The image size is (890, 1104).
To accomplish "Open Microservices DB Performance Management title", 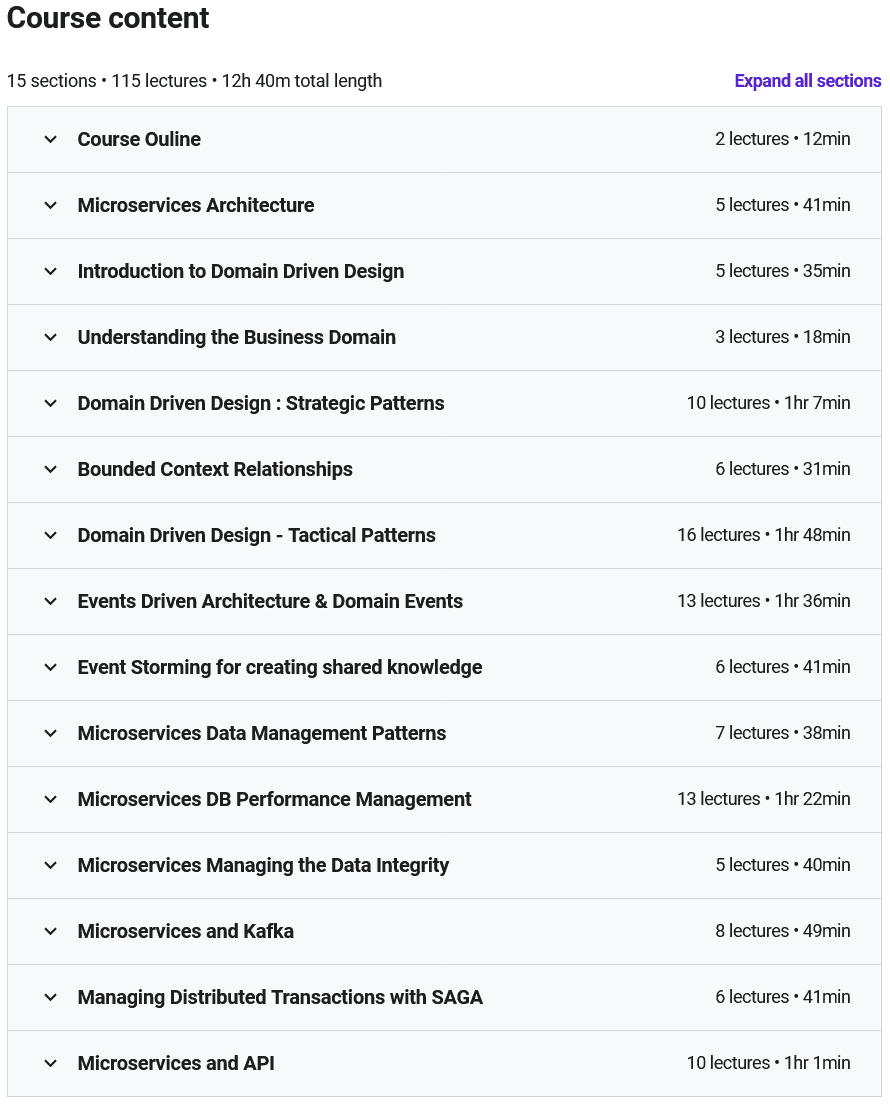I will point(274,799).
